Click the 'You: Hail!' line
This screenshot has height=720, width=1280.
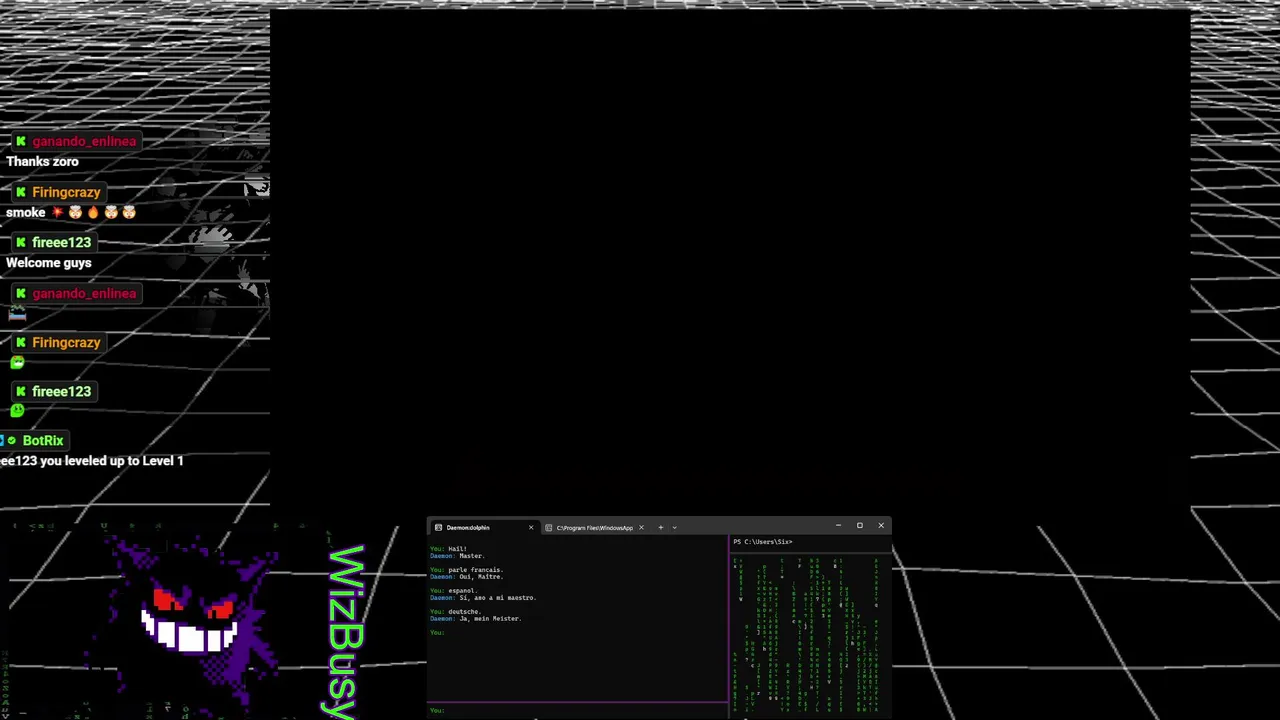coord(448,549)
